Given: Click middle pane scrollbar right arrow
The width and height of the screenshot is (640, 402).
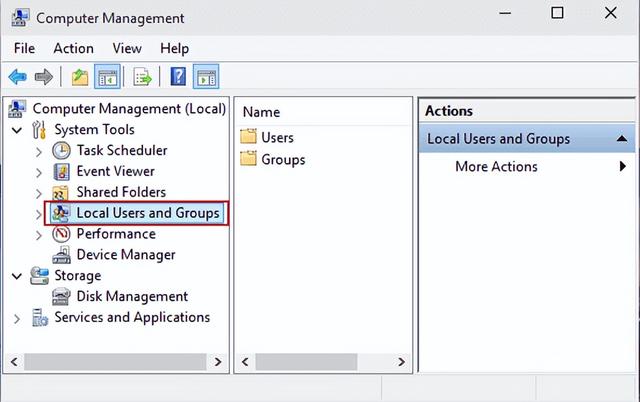Looking at the screenshot, I should click(401, 362).
